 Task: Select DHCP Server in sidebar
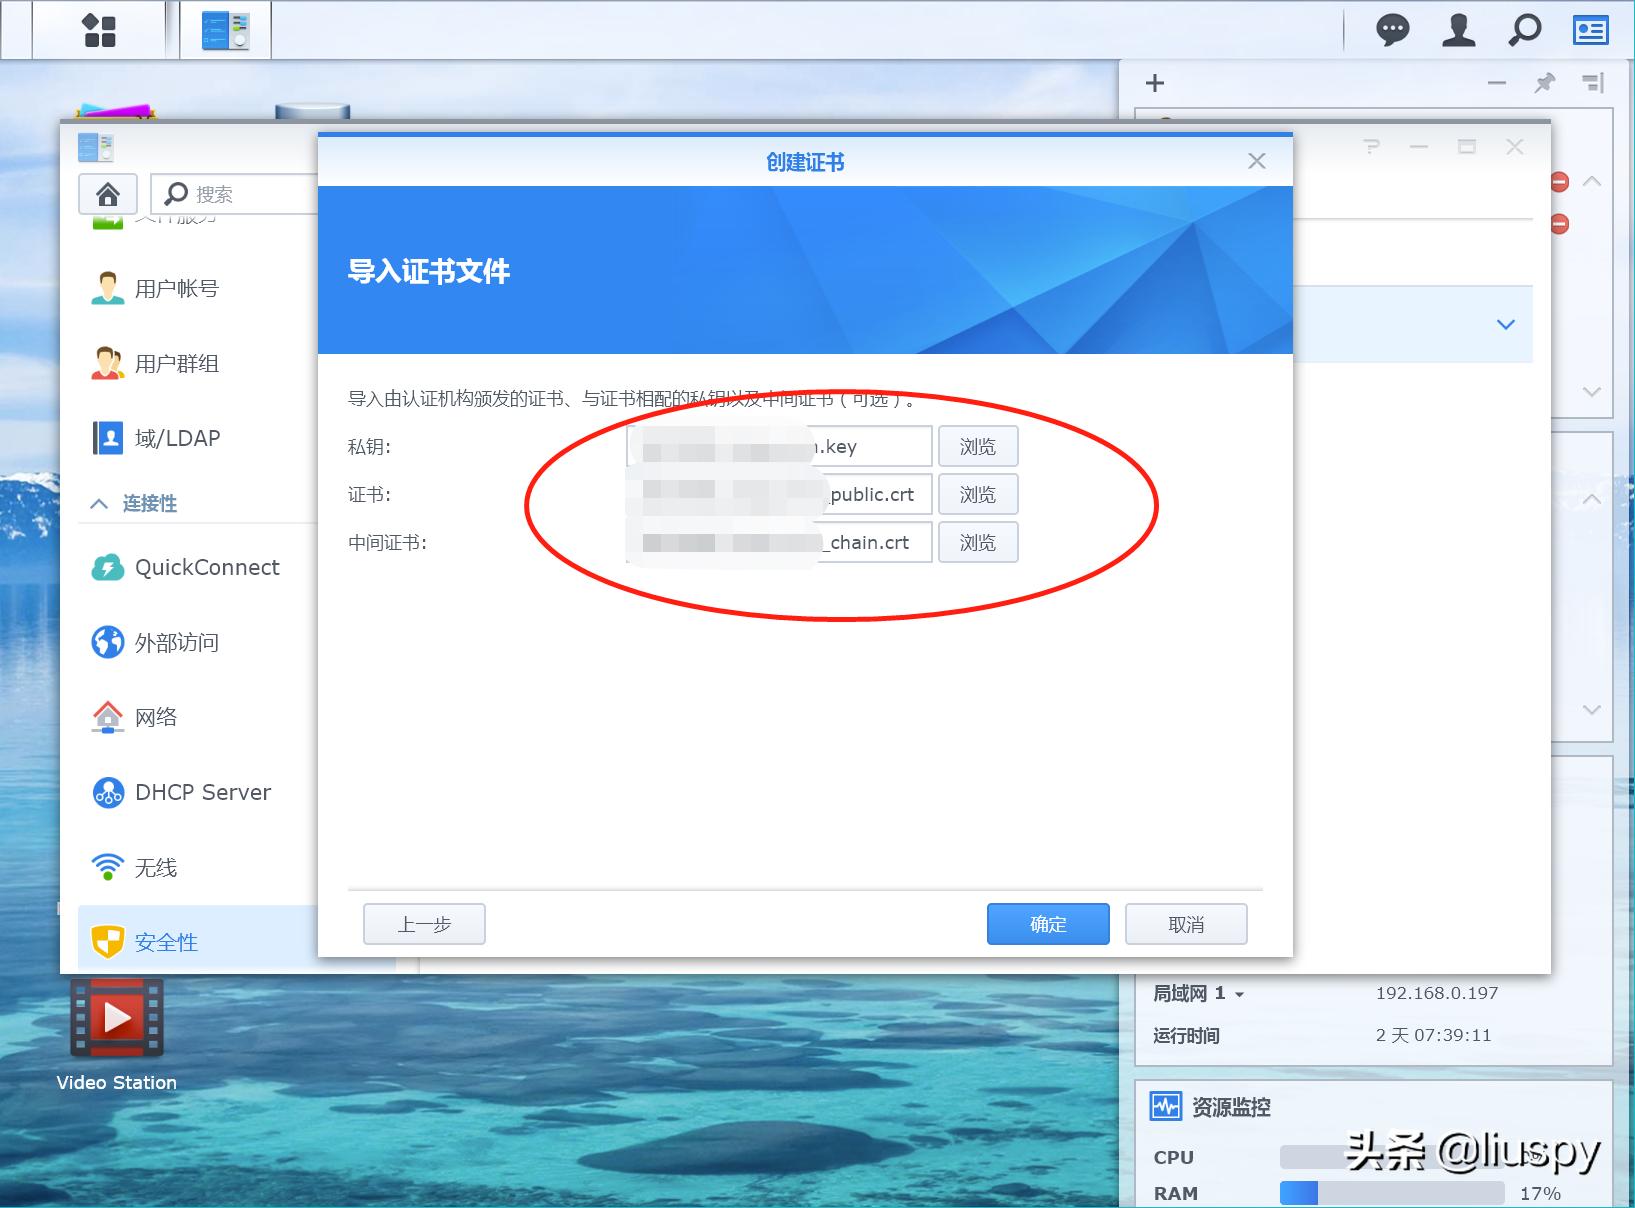[201, 792]
